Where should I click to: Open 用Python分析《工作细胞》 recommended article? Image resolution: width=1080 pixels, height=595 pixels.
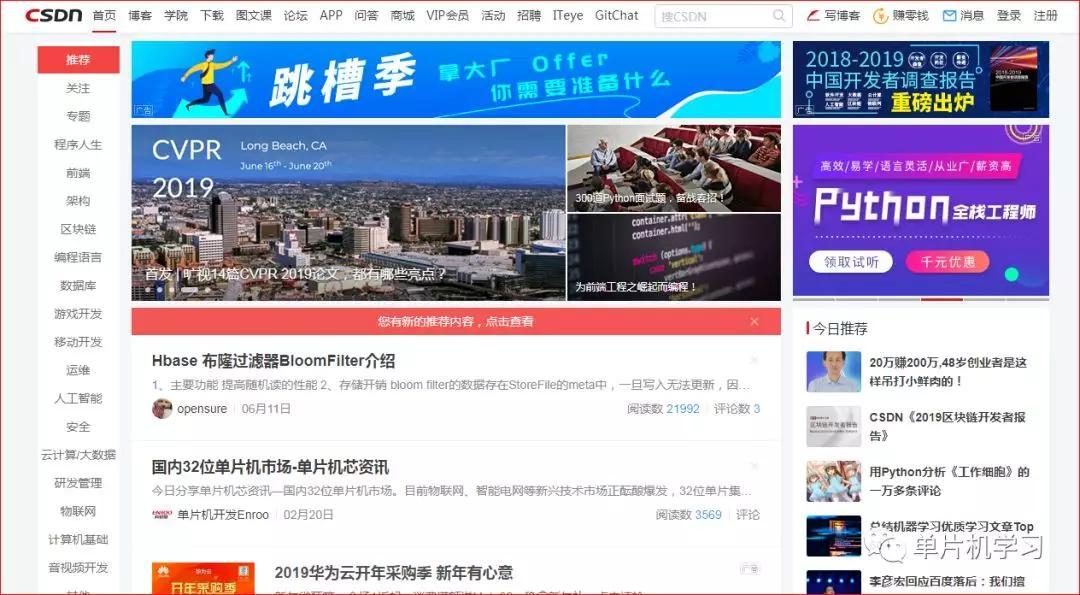pyautogui.click(x=949, y=481)
